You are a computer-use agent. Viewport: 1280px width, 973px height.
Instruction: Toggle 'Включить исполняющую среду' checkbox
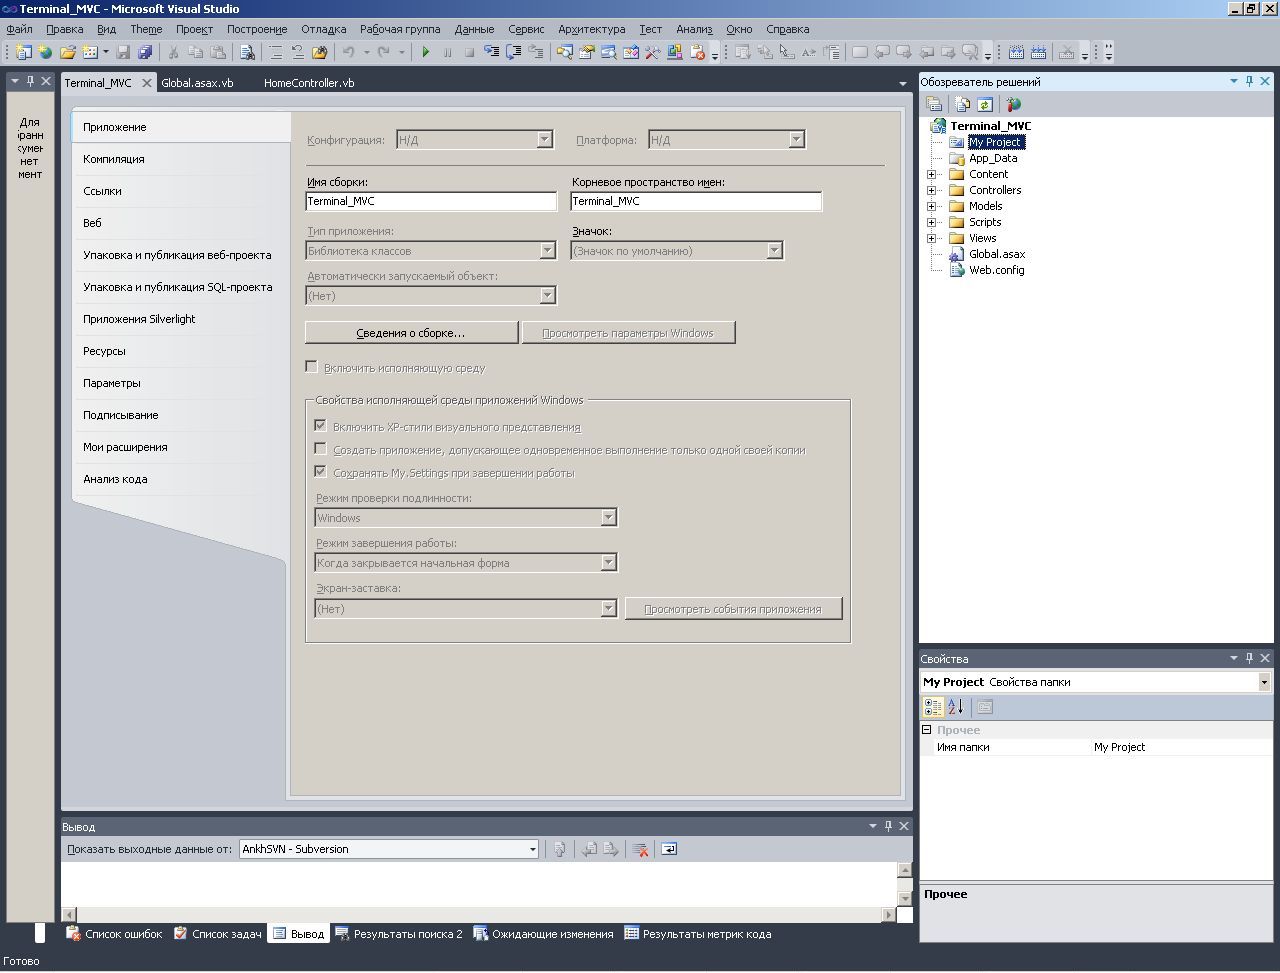pyautogui.click(x=312, y=367)
